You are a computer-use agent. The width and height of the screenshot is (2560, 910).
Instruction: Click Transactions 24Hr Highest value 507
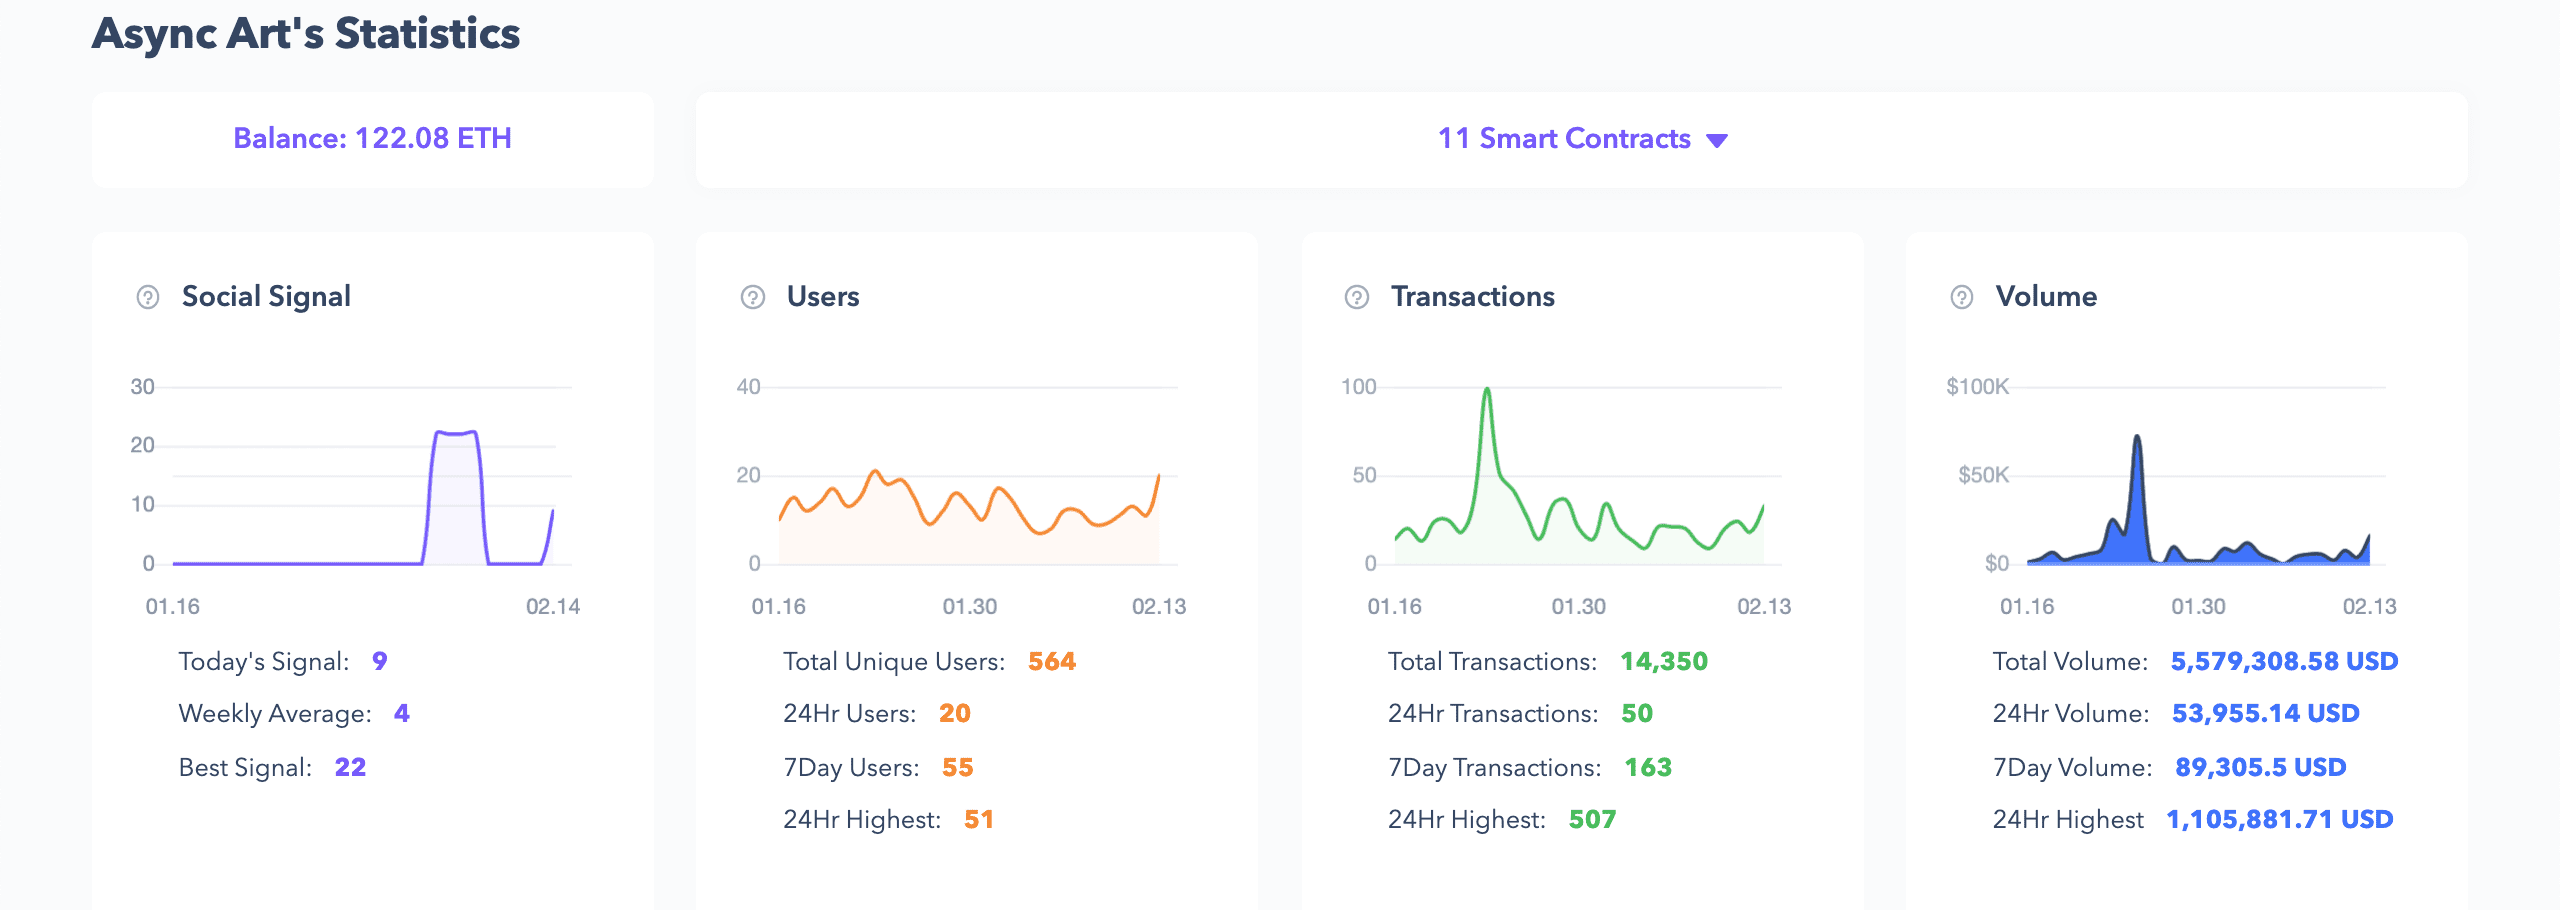click(x=1592, y=819)
